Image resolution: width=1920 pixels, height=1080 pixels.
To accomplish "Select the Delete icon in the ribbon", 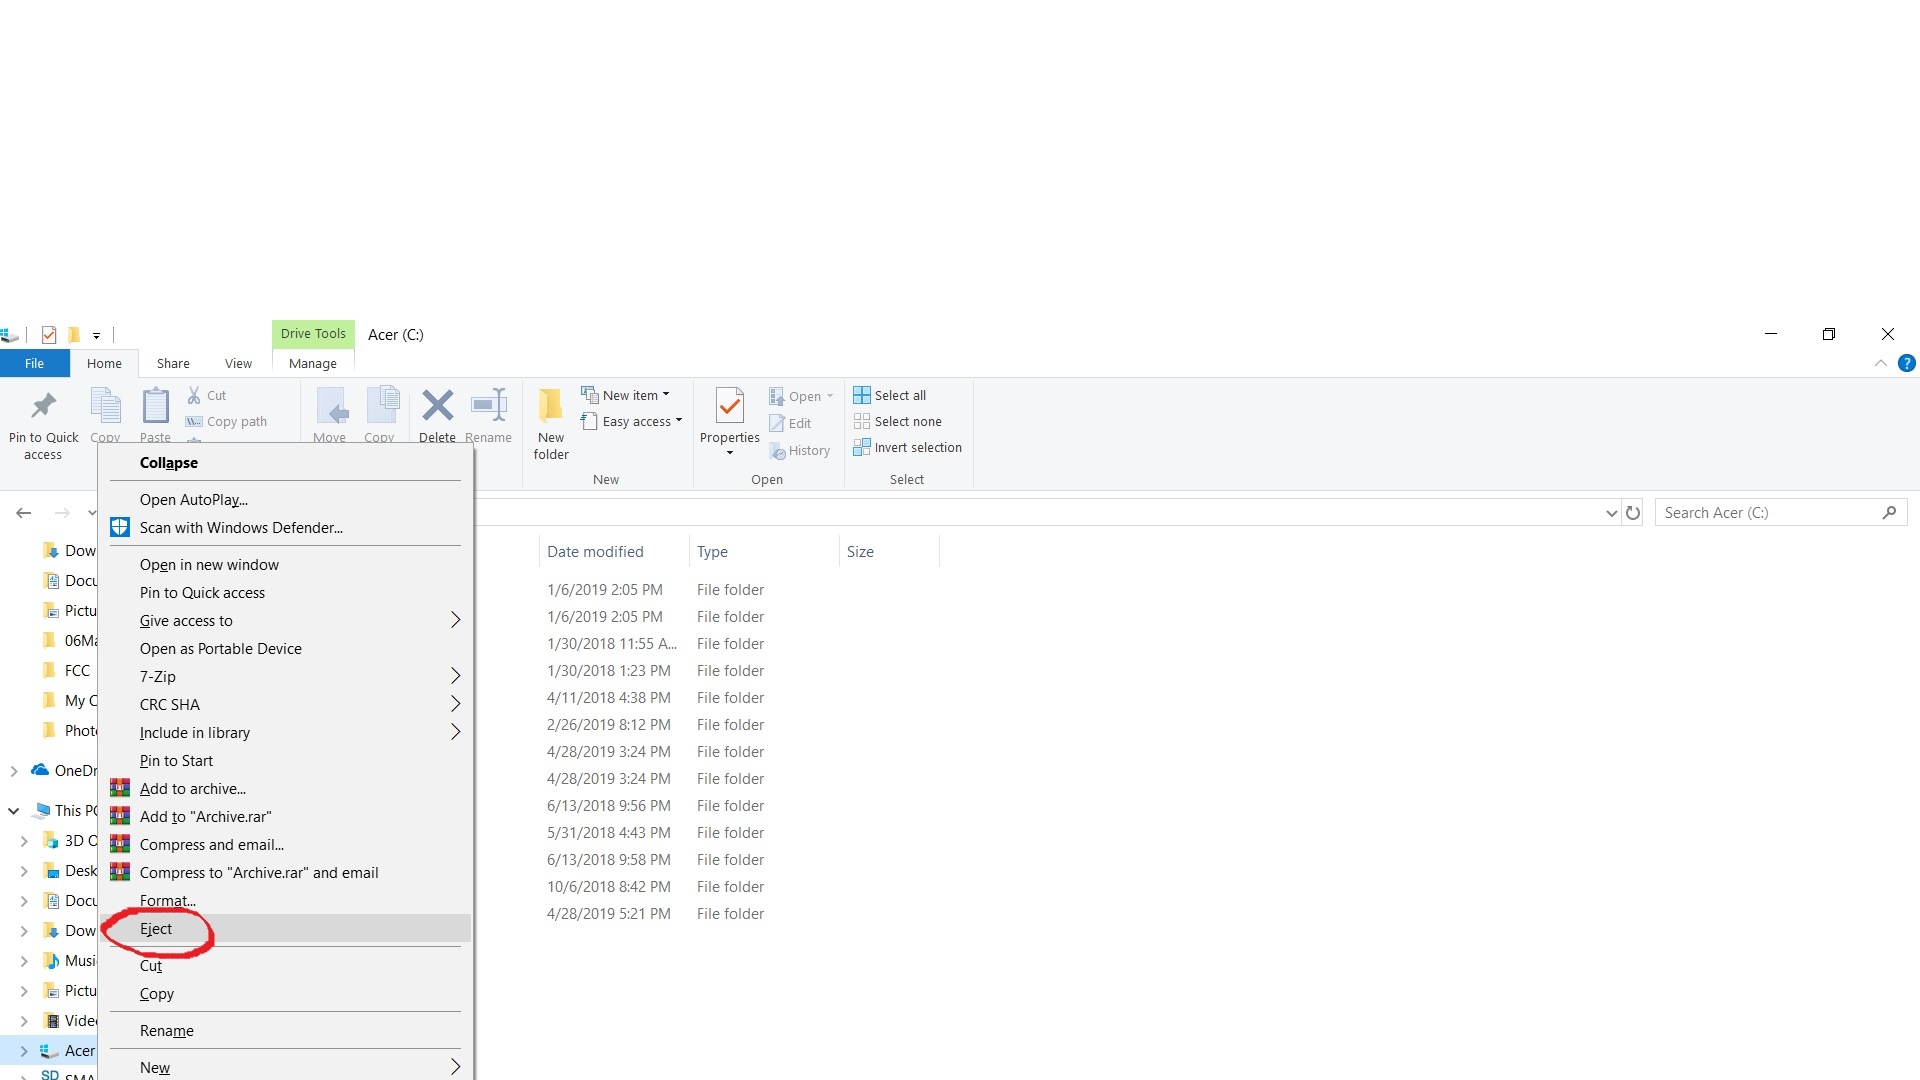I will click(437, 413).
